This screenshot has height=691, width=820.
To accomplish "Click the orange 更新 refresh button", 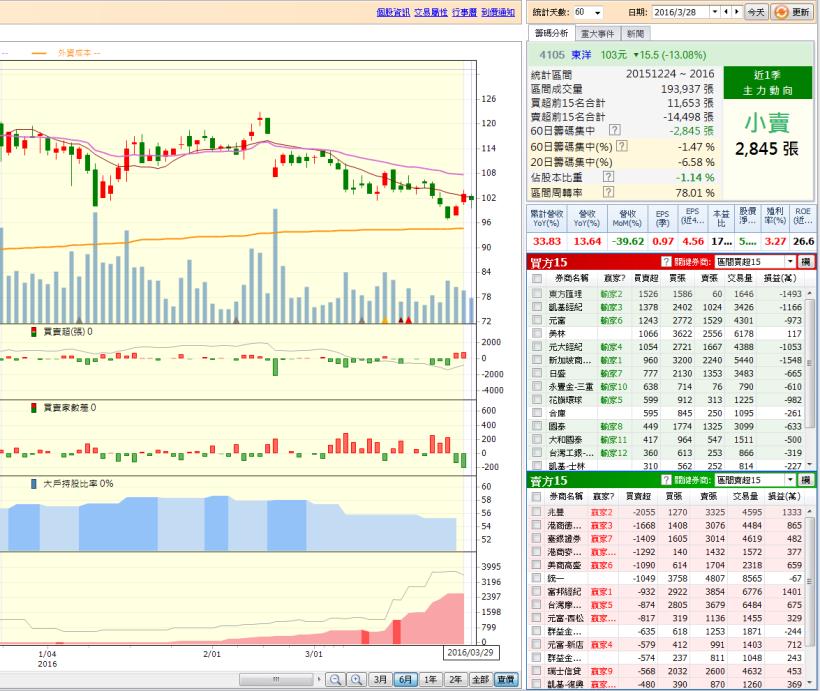I will click(x=792, y=12).
